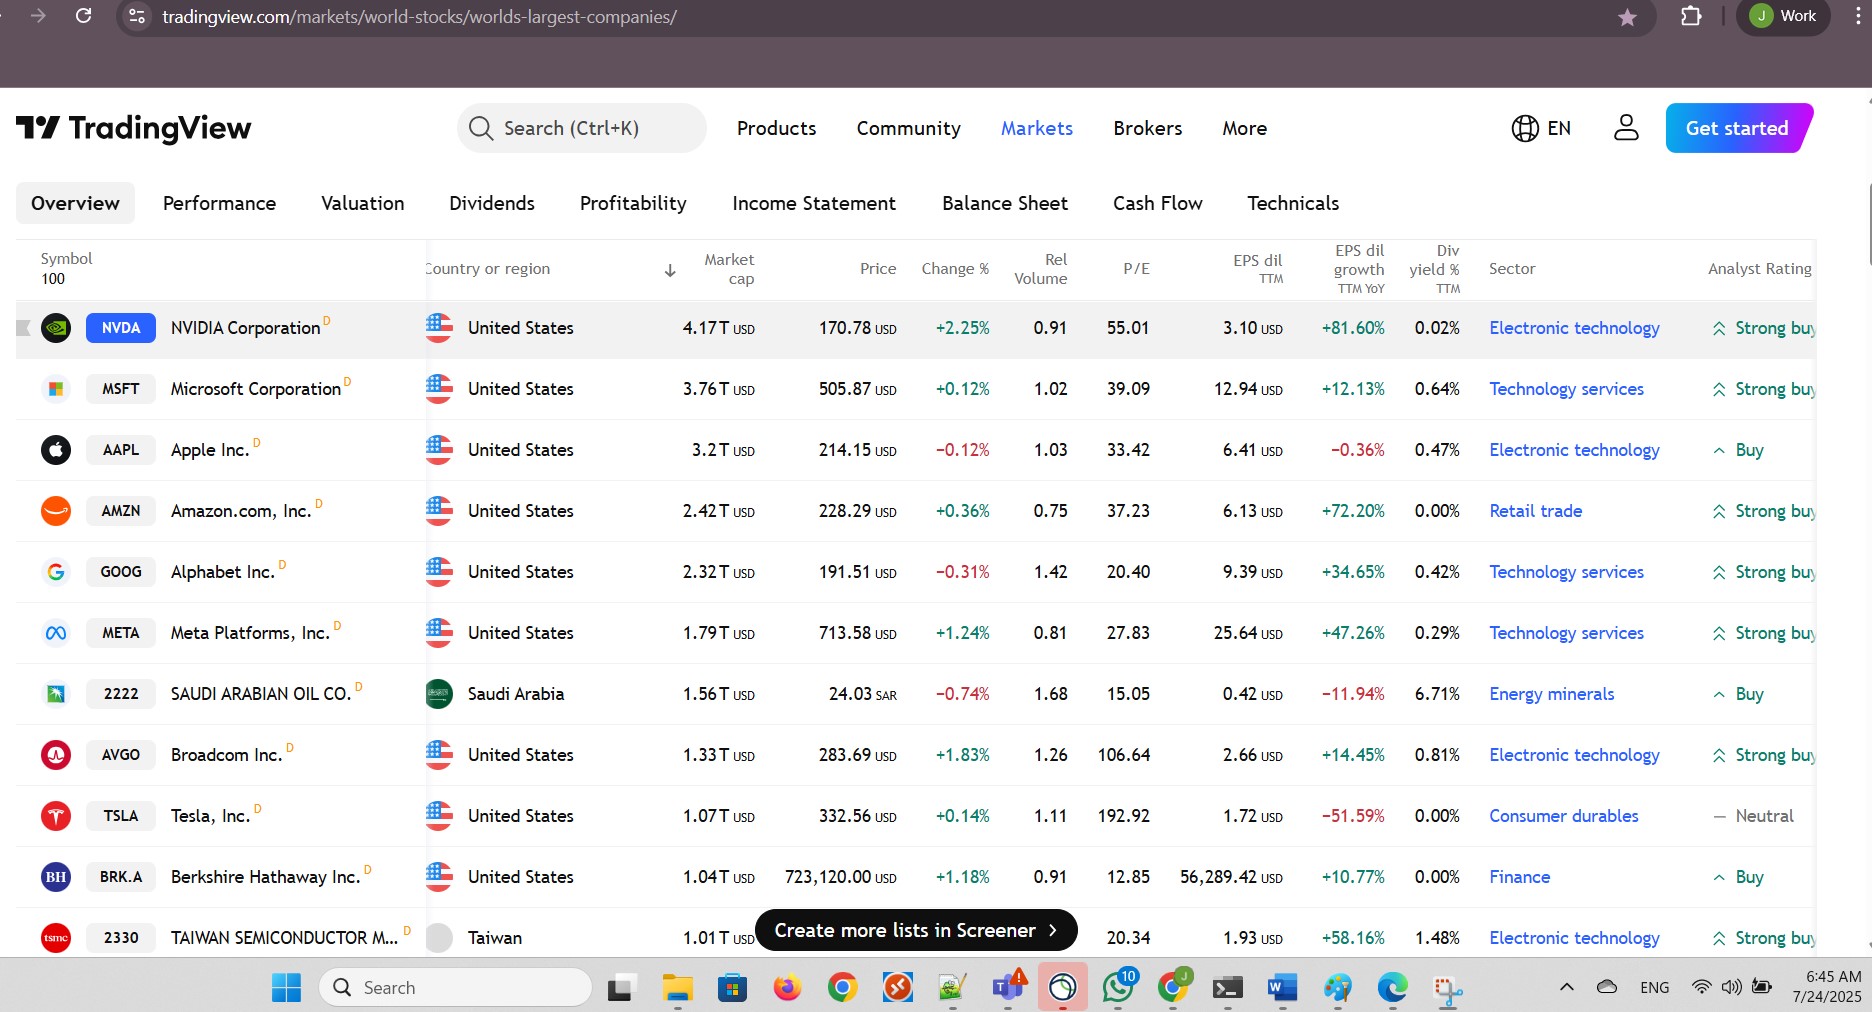Switch to the Income Statement tab

[x=814, y=203]
